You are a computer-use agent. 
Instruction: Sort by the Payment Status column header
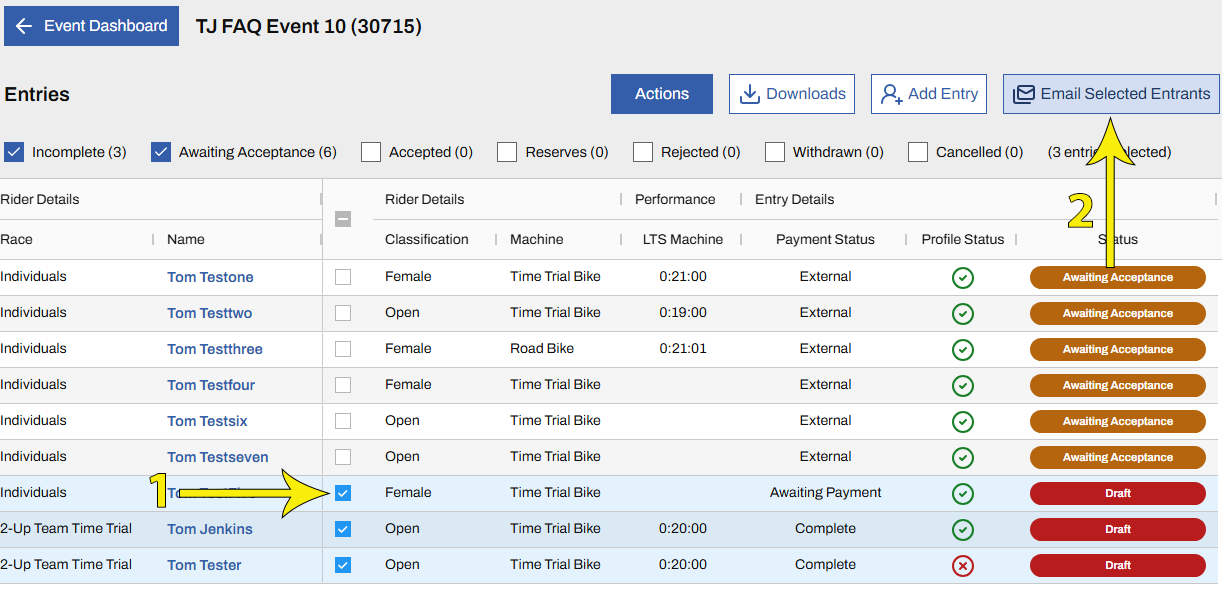825,239
